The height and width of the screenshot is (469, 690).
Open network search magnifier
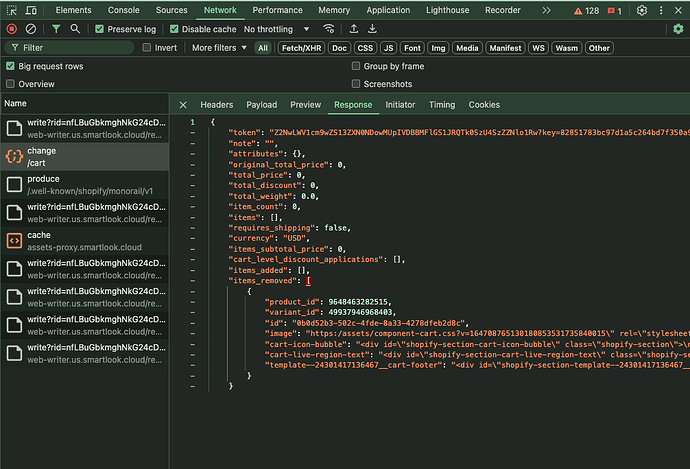coord(76,29)
